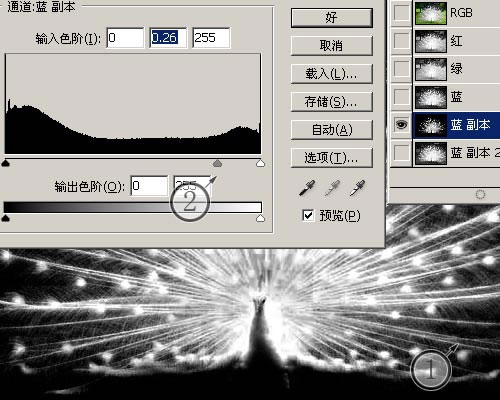This screenshot has width=500, height=400.
Task: Select the 绿 (Green) channel
Action: point(457,69)
